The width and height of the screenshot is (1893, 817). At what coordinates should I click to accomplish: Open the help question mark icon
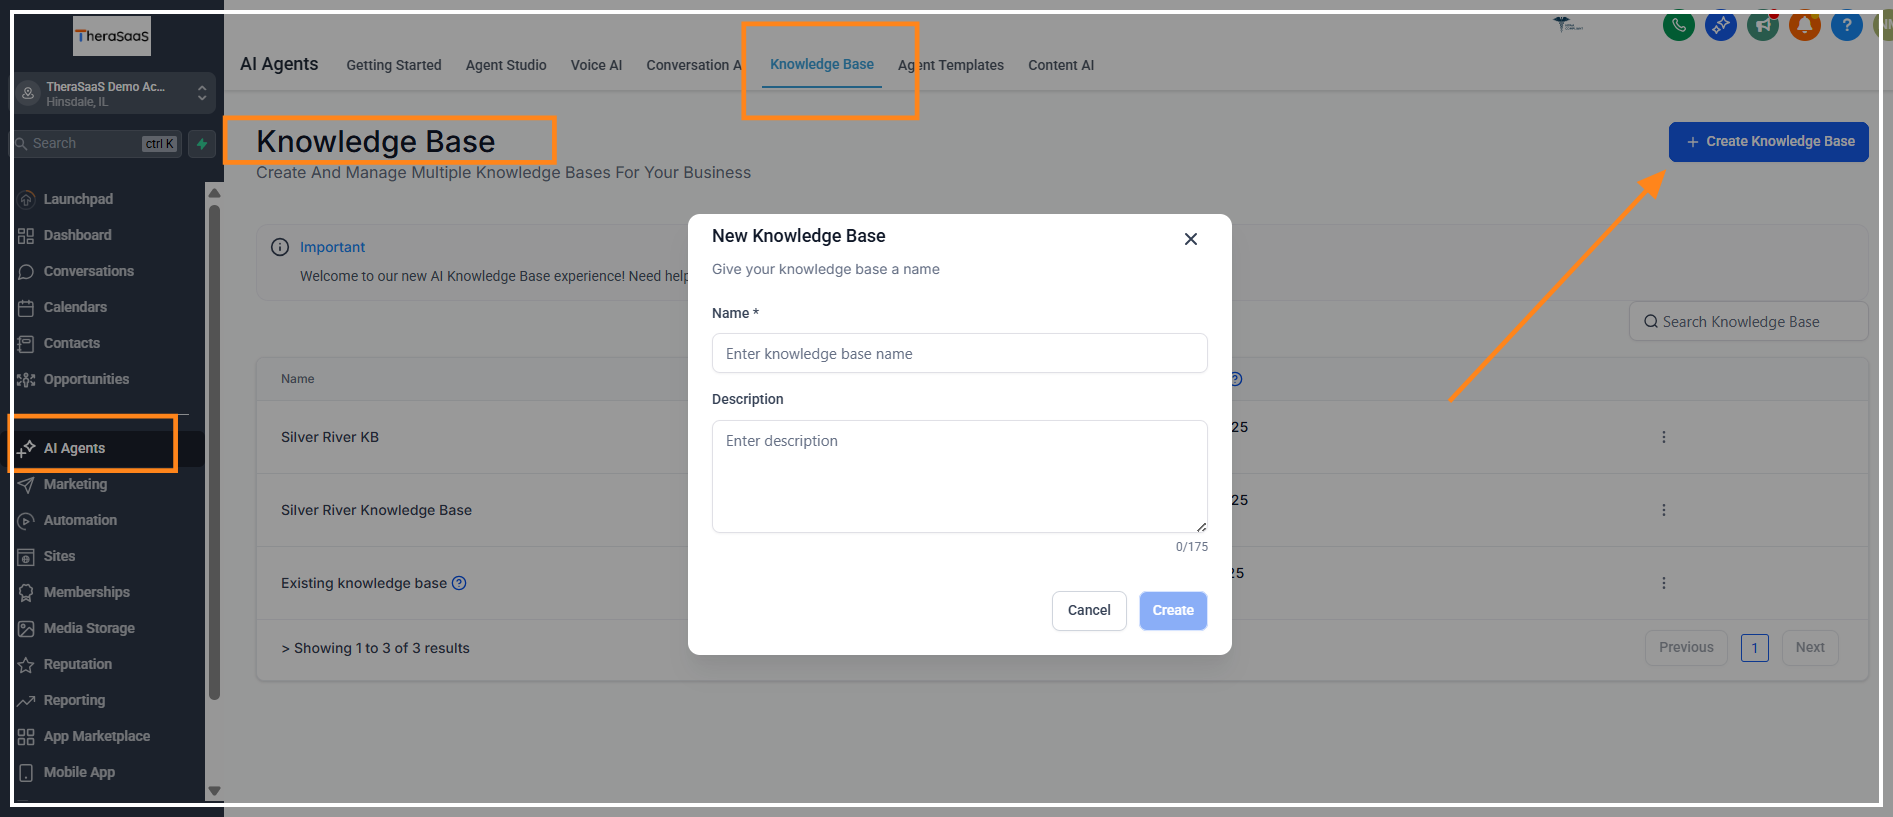(x=1846, y=26)
